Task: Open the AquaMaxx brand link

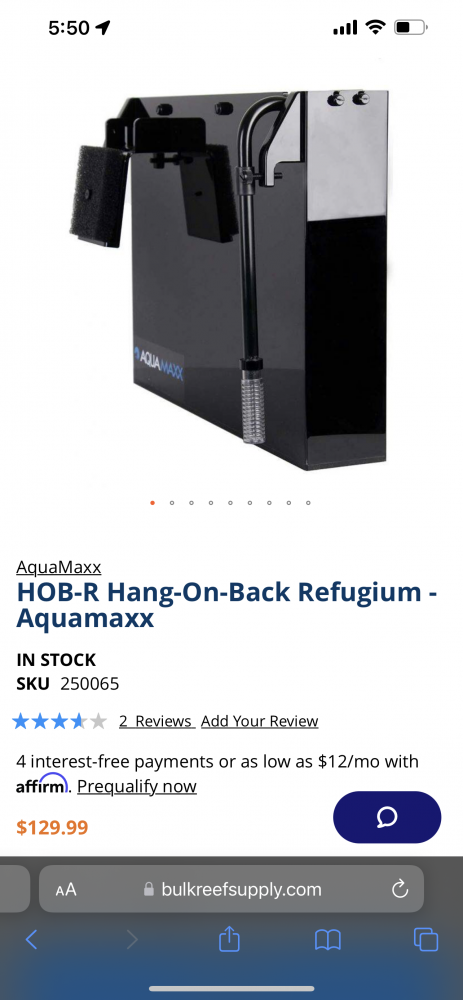Action: pyautogui.click(x=59, y=566)
